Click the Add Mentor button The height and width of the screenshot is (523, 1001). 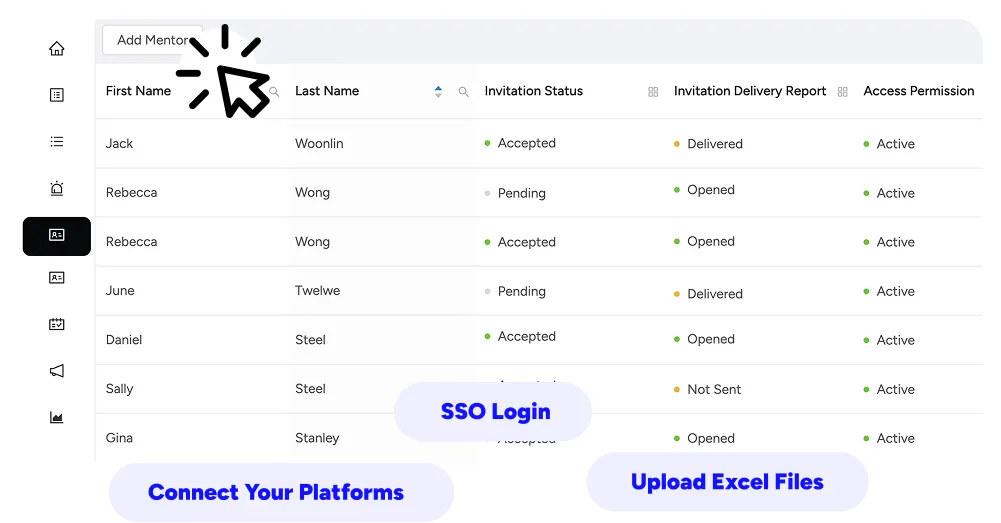(153, 40)
